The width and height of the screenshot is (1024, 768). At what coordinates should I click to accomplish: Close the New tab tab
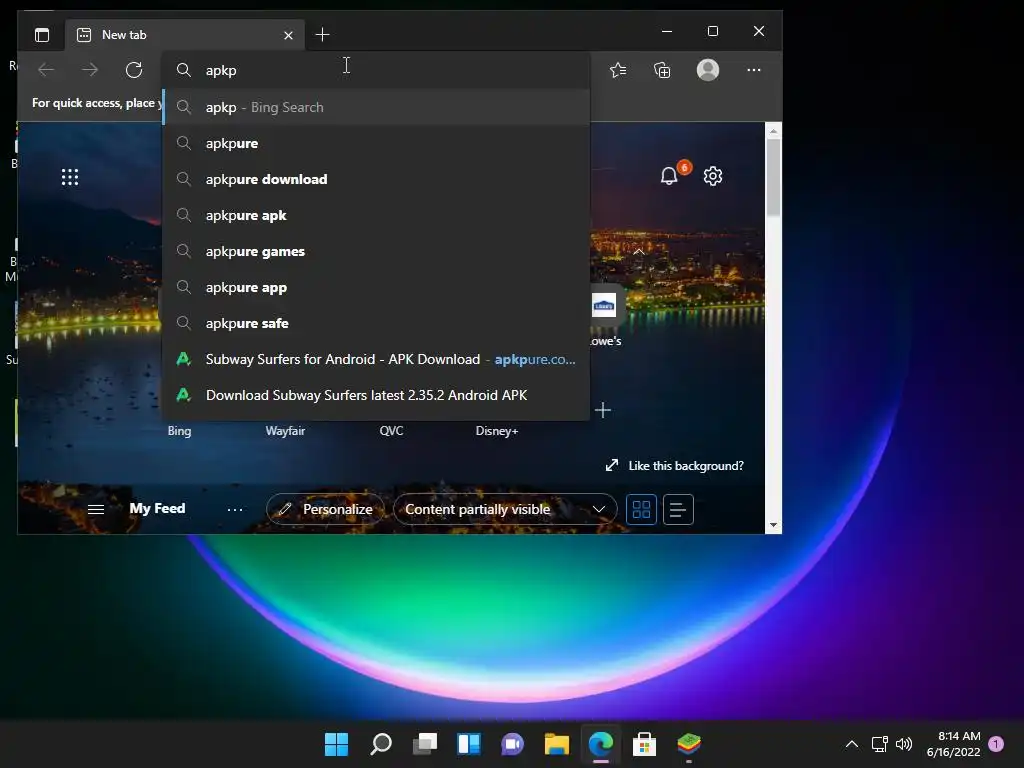coord(288,35)
